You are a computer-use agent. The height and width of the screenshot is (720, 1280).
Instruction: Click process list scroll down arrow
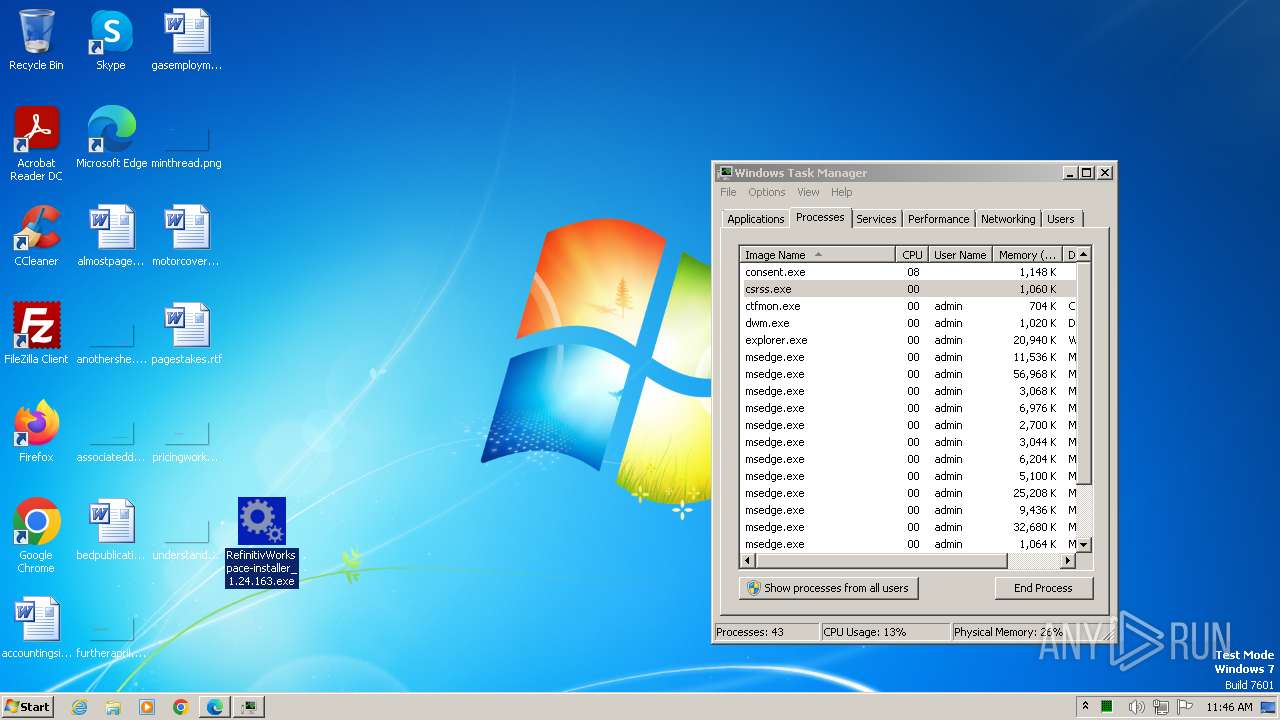pyautogui.click(x=1083, y=544)
